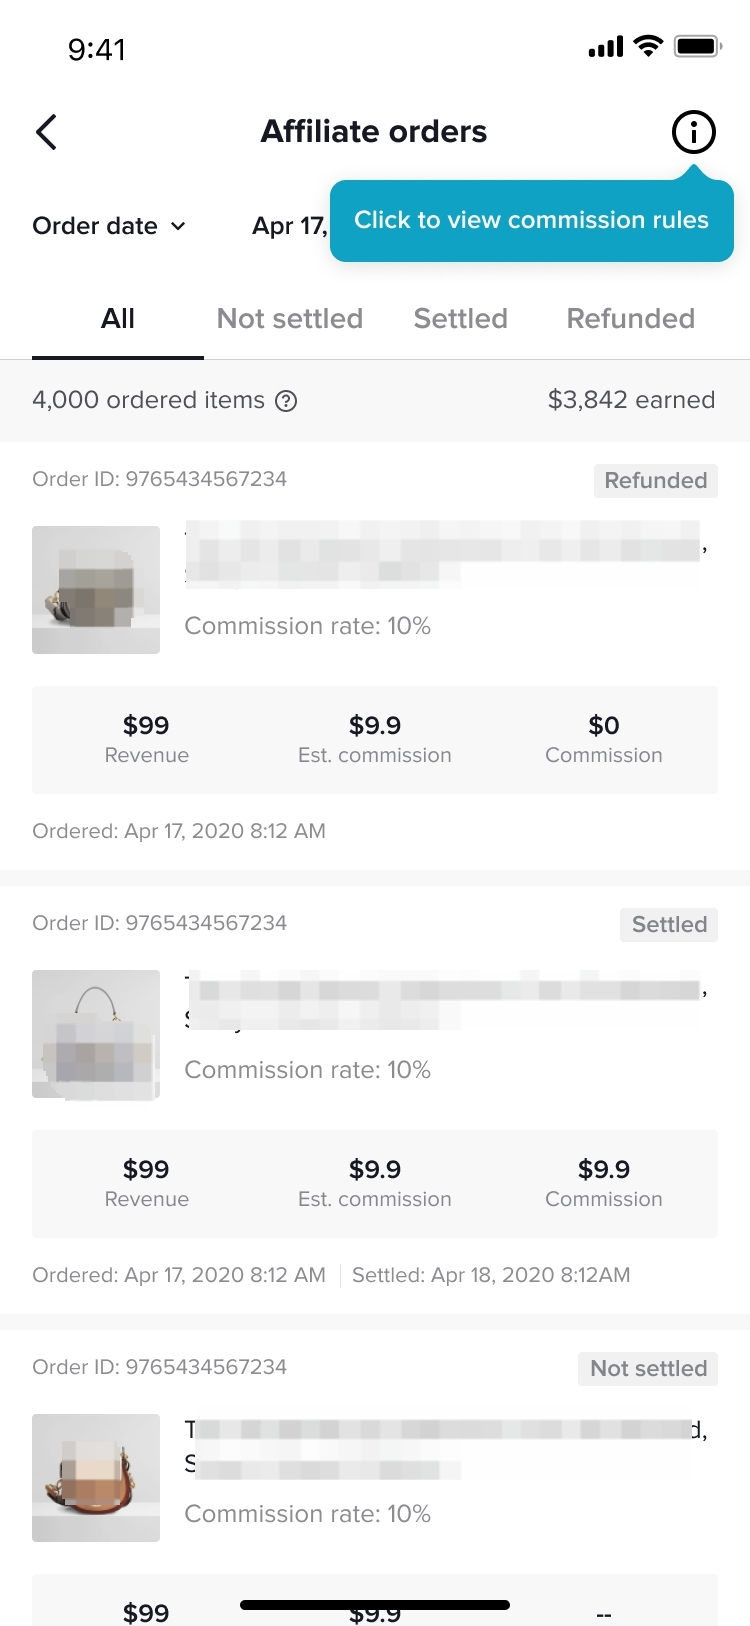Select the Refunded tab
Screen dimensions: 750x1626
click(630, 319)
